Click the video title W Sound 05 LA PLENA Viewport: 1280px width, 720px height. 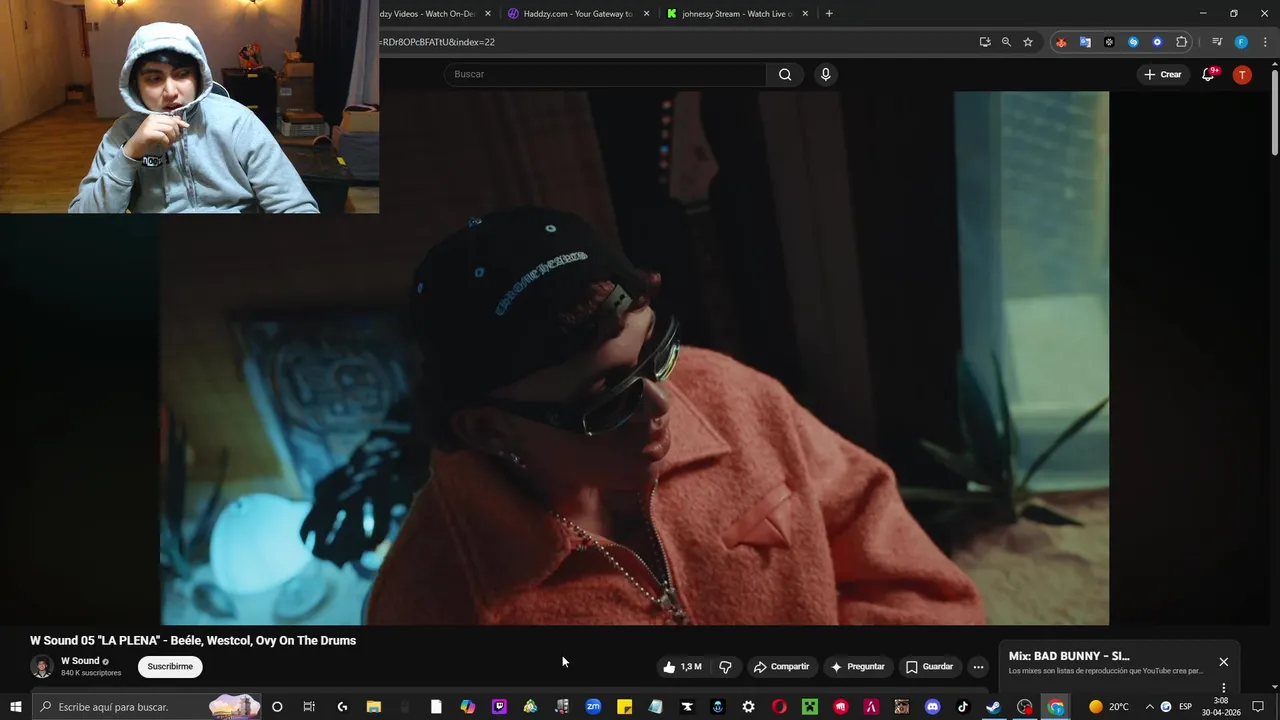point(193,641)
